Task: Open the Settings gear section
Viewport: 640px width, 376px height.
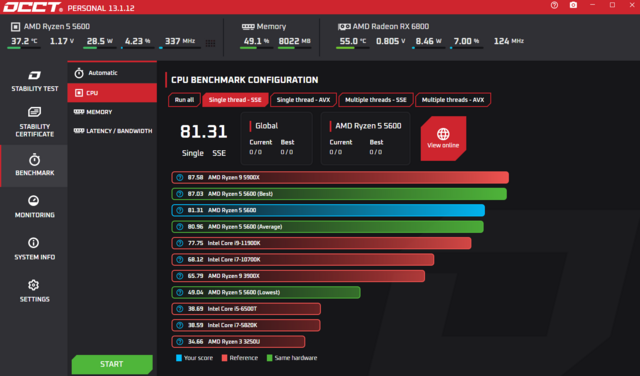Action: 34,291
